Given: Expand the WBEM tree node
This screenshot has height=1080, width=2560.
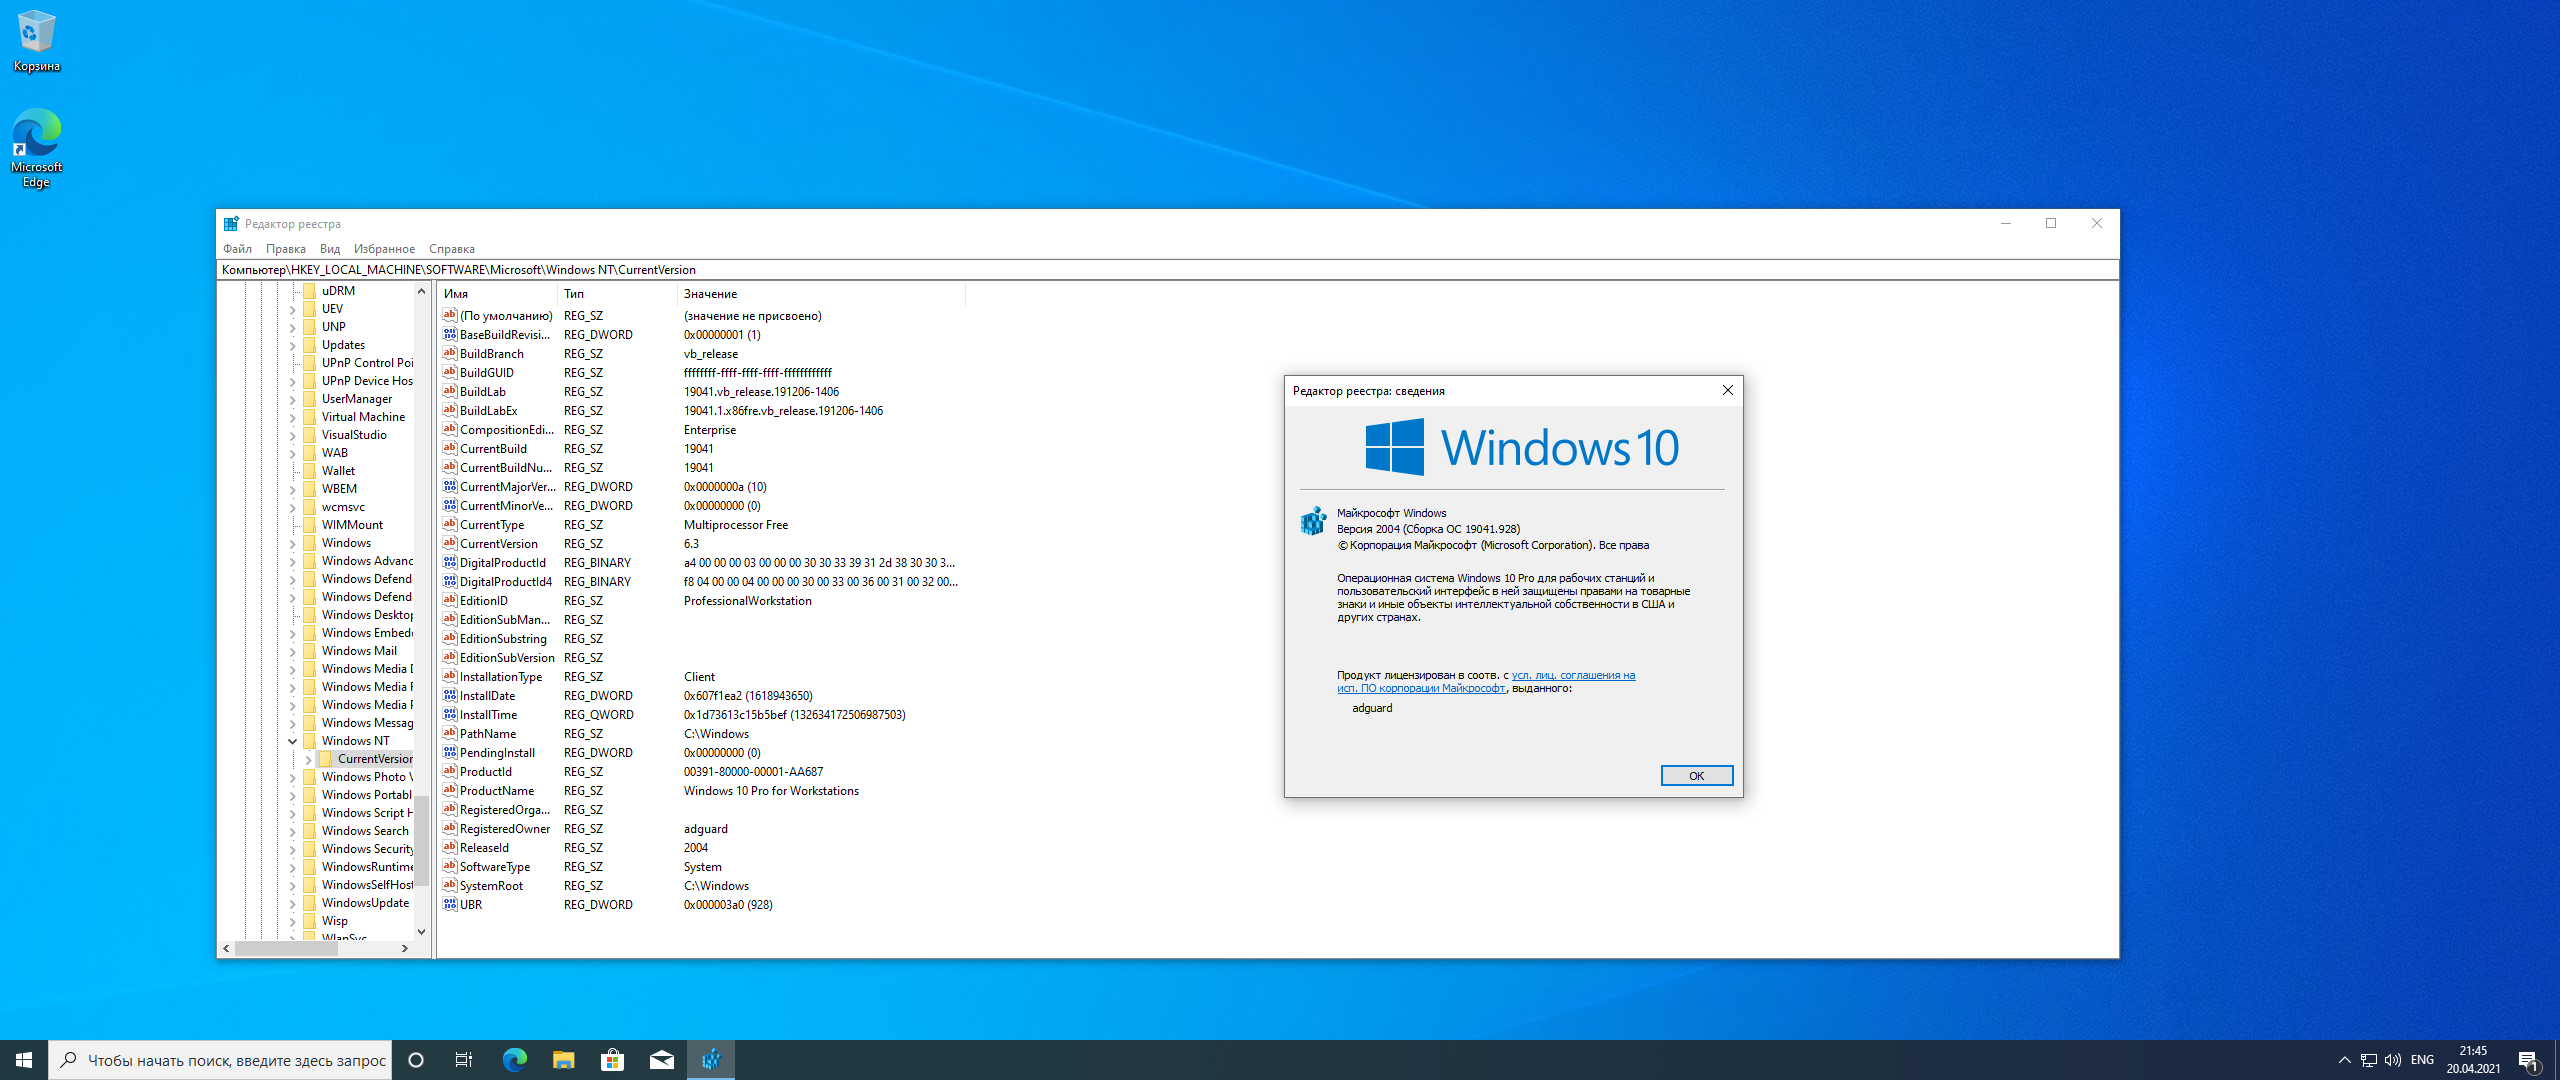Looking at the screenshot, I should 293,490.
